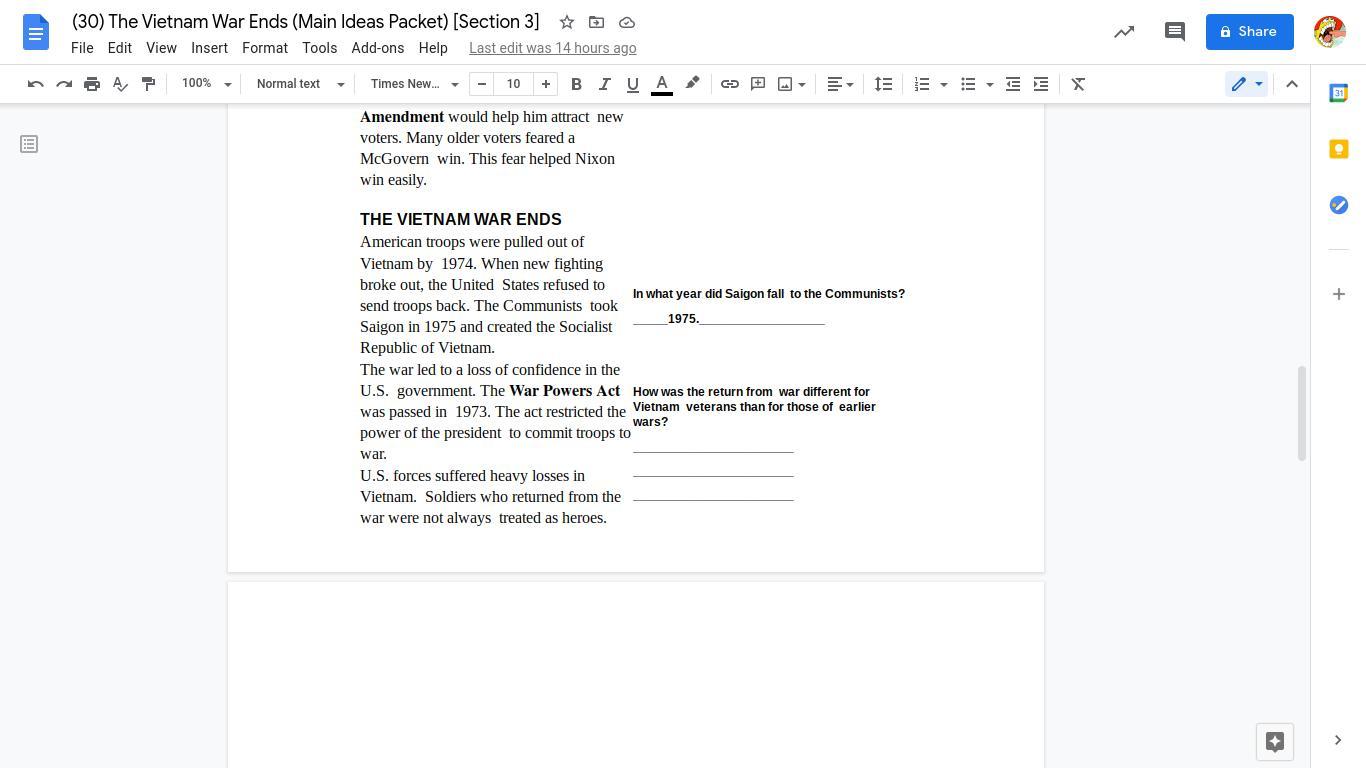Viewport: 1366px width, 768px height.
Task: Open Google Tasks side panel
Action: tap(1339, 205)
